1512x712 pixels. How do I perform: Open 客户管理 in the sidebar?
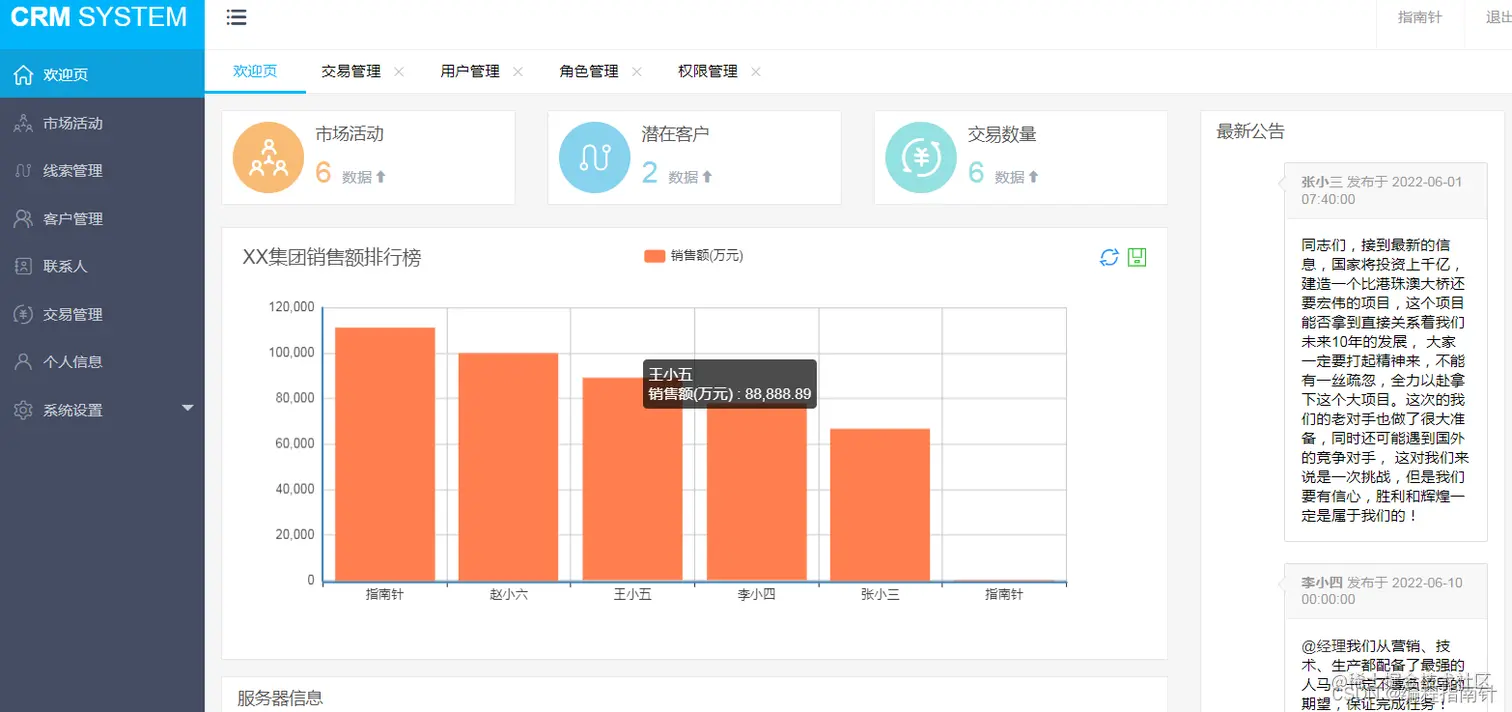102,218
